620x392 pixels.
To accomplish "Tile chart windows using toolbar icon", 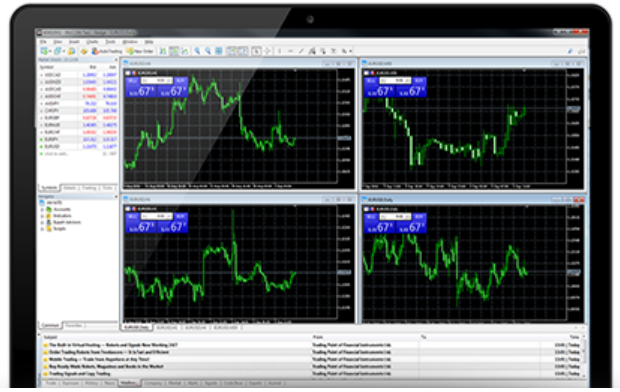I will point(219,51).
